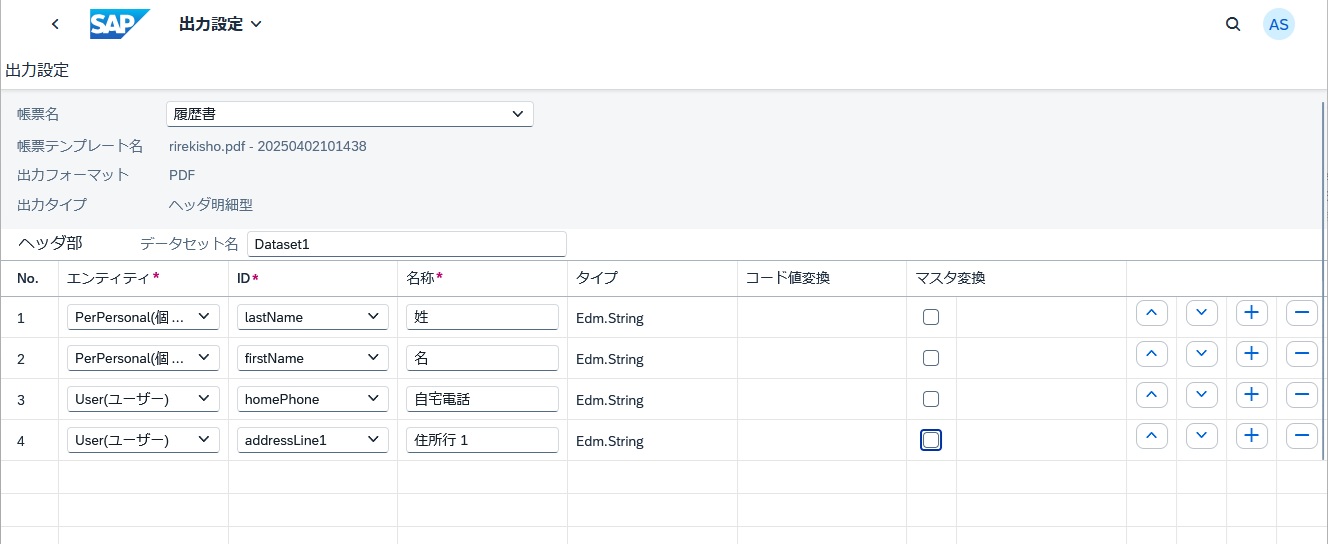The width and height of the screenshot is (1328, 544).
Task: Add a row after row 3
Action: coord(1251,395)
